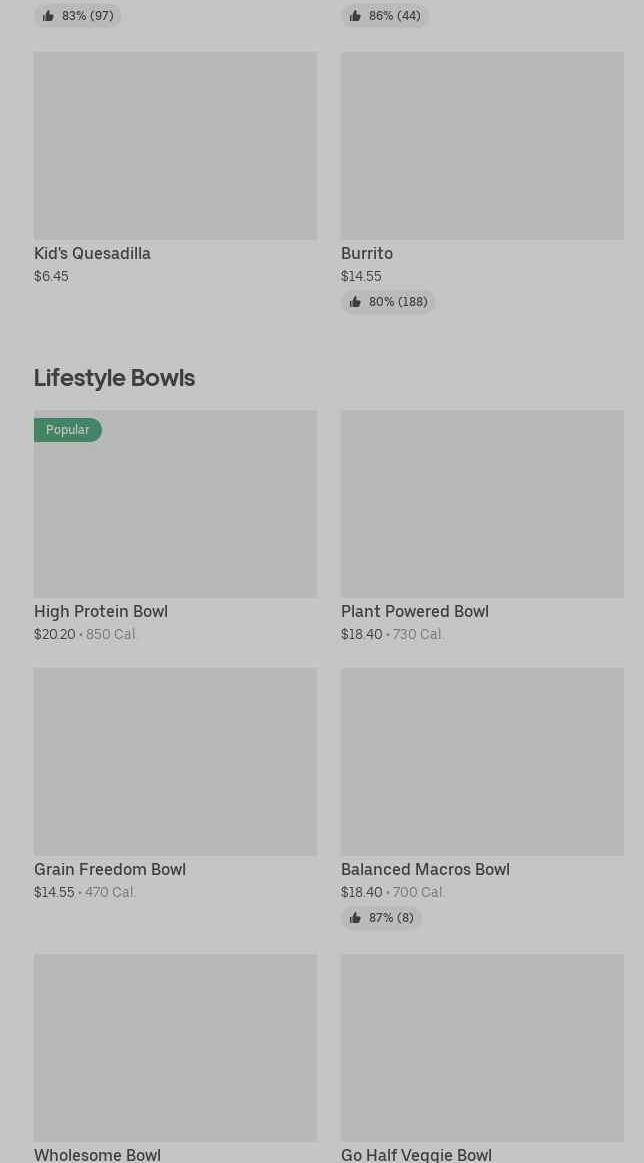
Task: Open the Kid's Quesadilla item image
Action: tap(175, 146)
